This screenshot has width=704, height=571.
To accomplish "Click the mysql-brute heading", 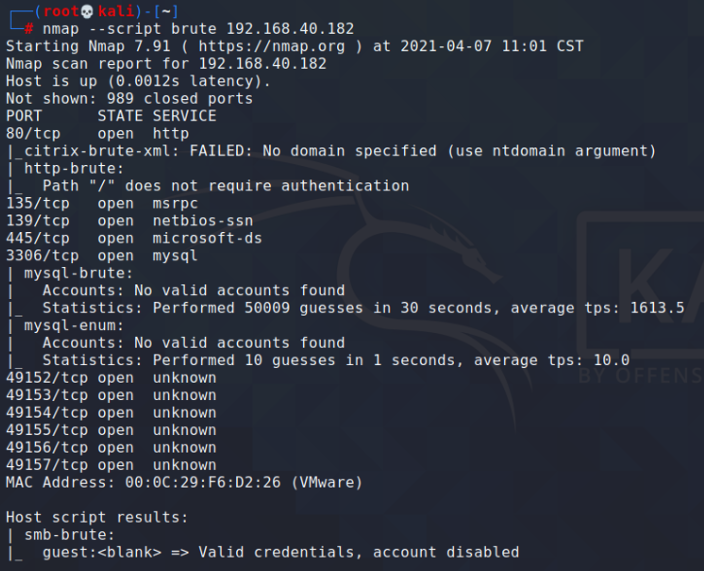I will pos(79,273).
